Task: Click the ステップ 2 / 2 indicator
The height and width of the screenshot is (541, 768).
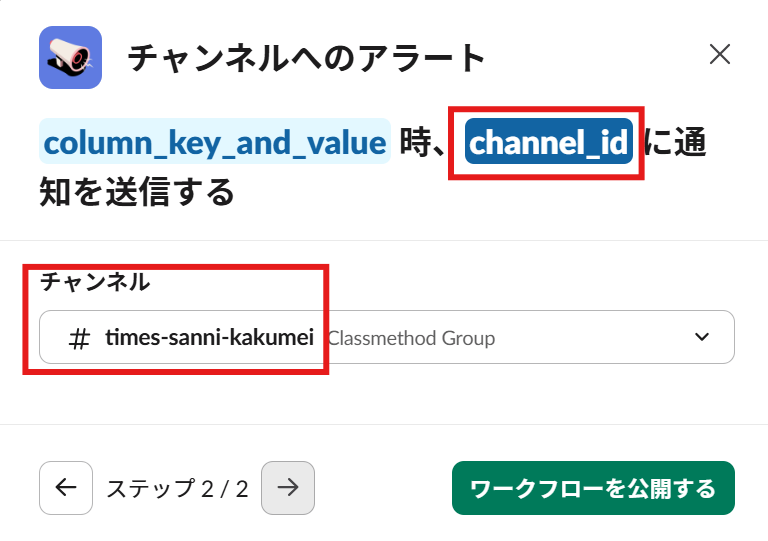Action: pos(177,488)
